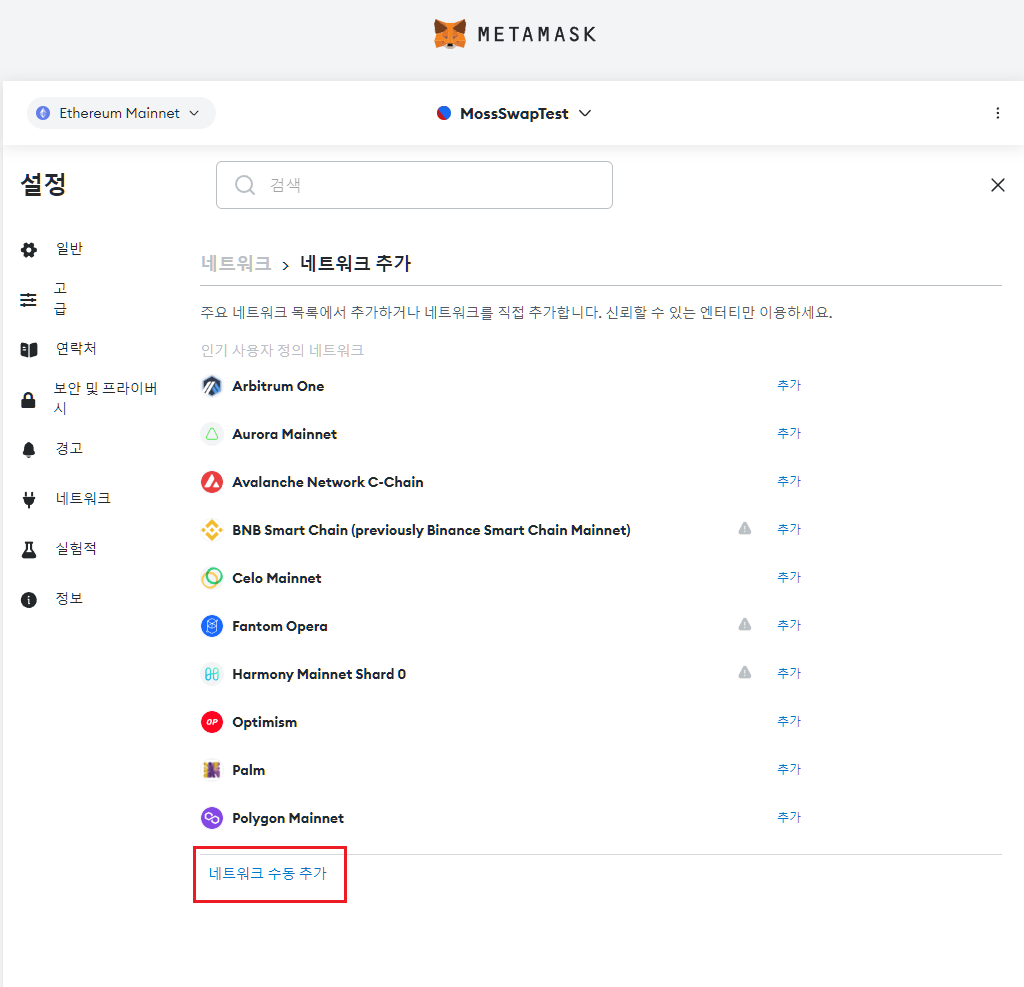Click the lock icon for security settings
This screenshot has height=987, width=1024.
(28, 400)
